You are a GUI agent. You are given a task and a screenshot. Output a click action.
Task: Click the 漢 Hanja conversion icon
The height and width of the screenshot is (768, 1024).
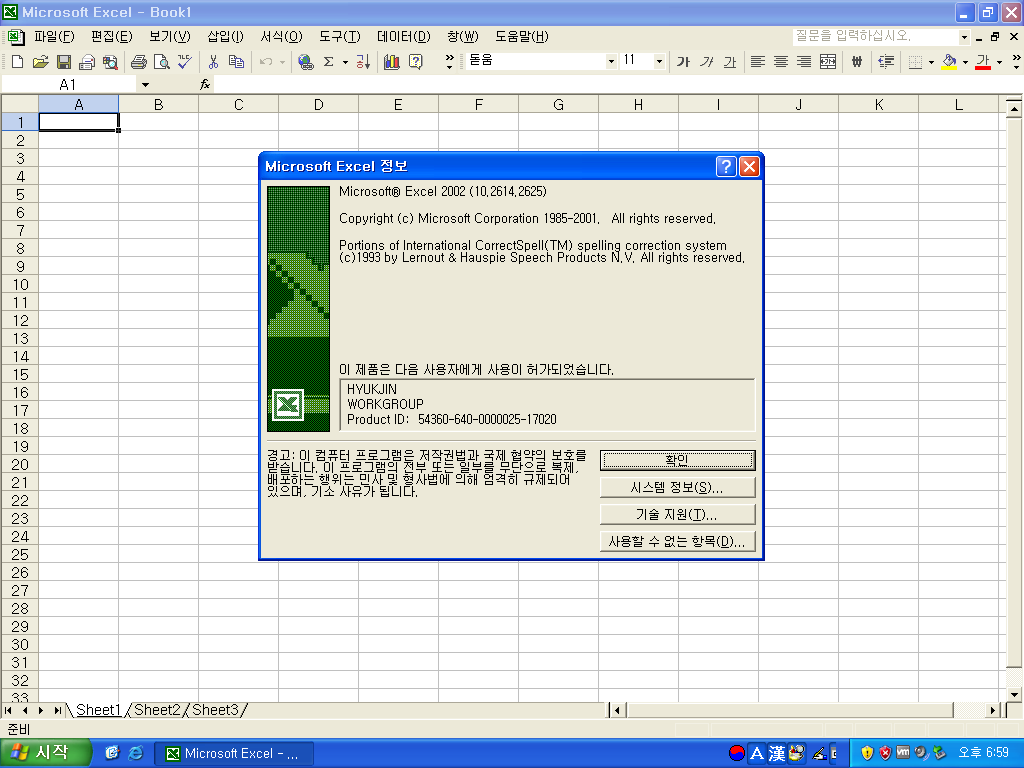click(x=776, y=753)
